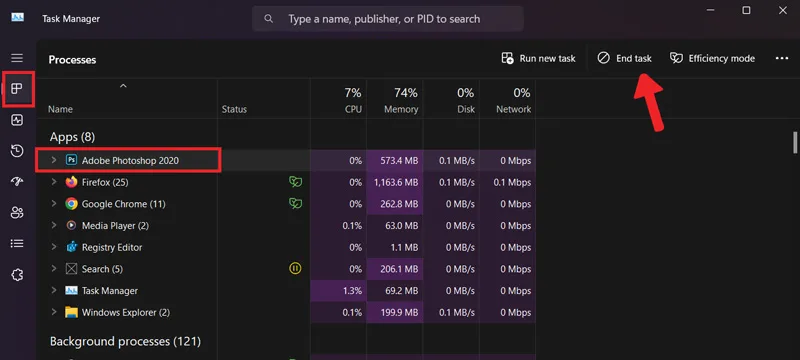Select the Media Player (2) row
This screenshot has width=800, height=360.
click(x=286, y=225)
